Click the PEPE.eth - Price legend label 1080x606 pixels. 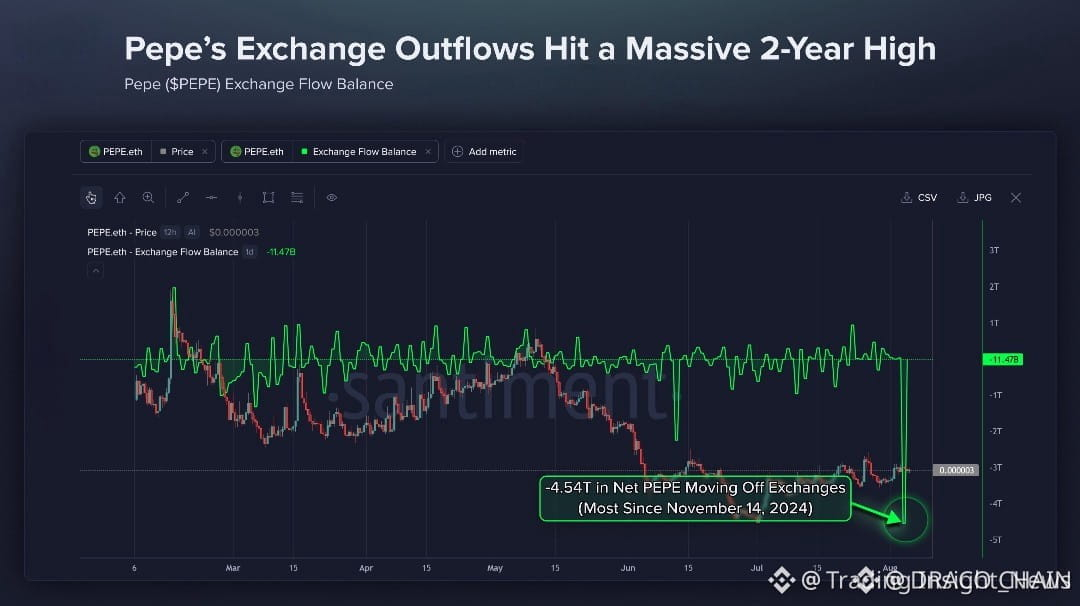(122, 232)
